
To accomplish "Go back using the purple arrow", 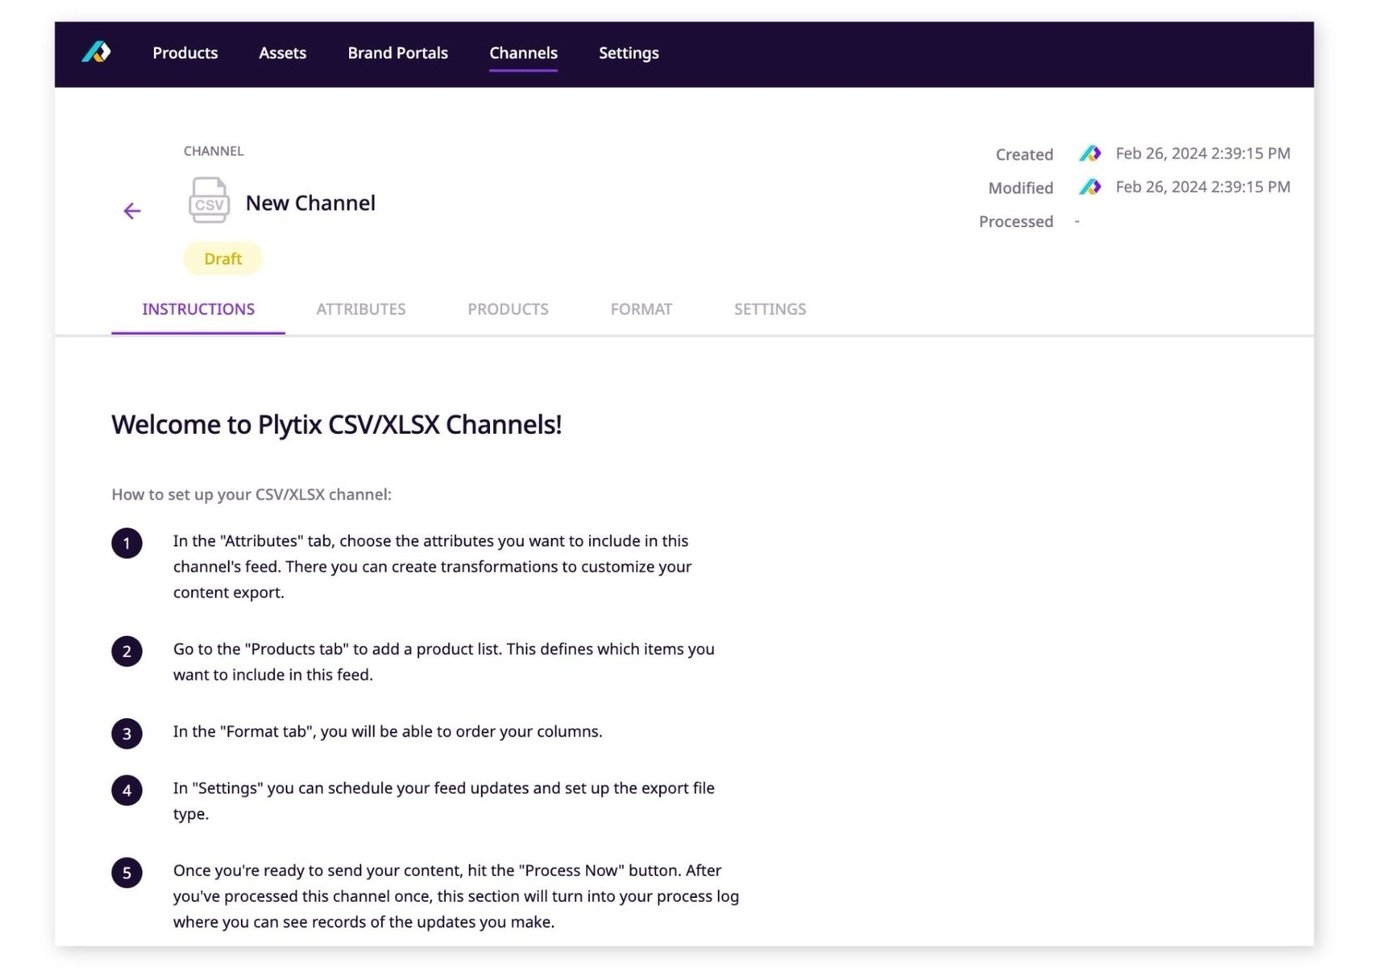I will coord(132,211).
